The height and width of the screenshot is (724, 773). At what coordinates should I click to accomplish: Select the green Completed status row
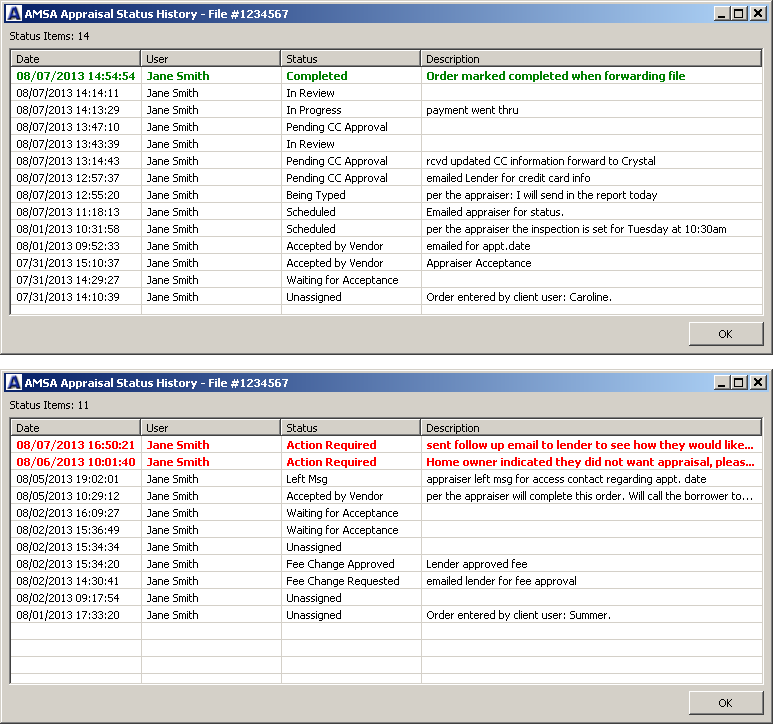pos(386,76)
